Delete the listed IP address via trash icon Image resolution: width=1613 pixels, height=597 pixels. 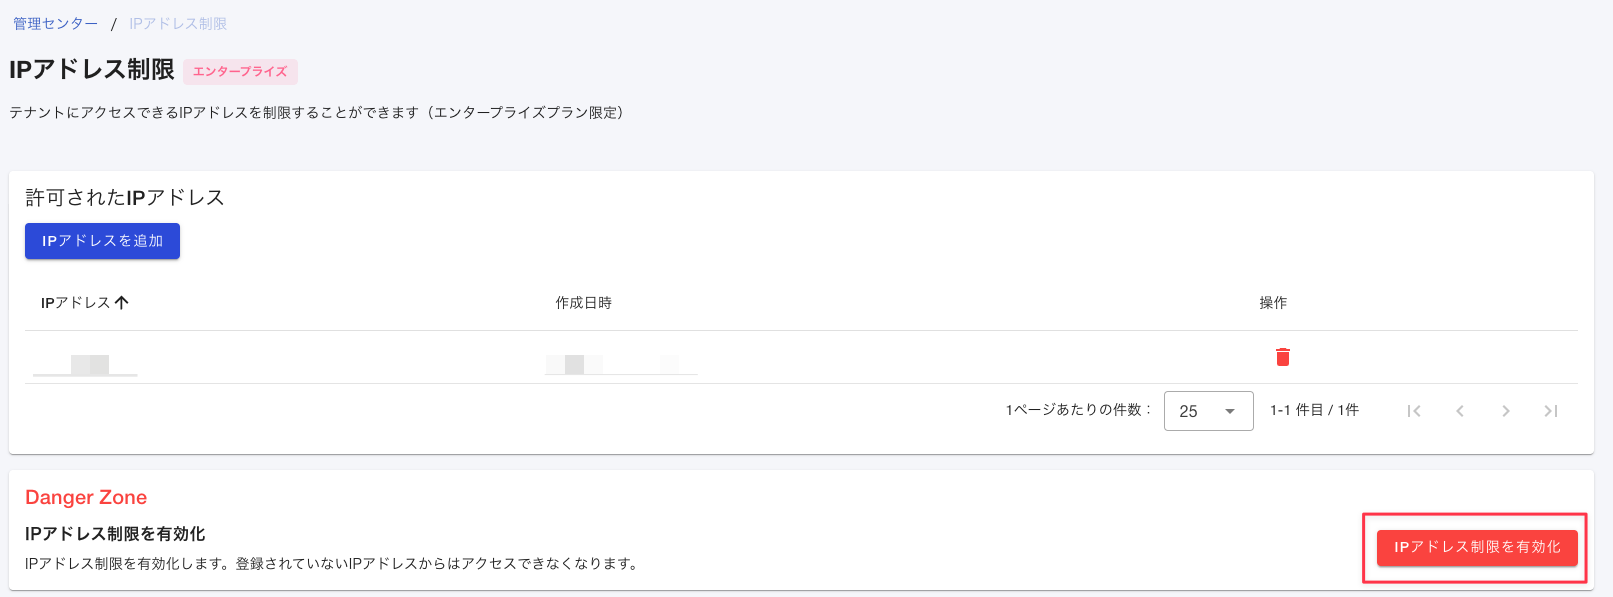(1283, 357)
